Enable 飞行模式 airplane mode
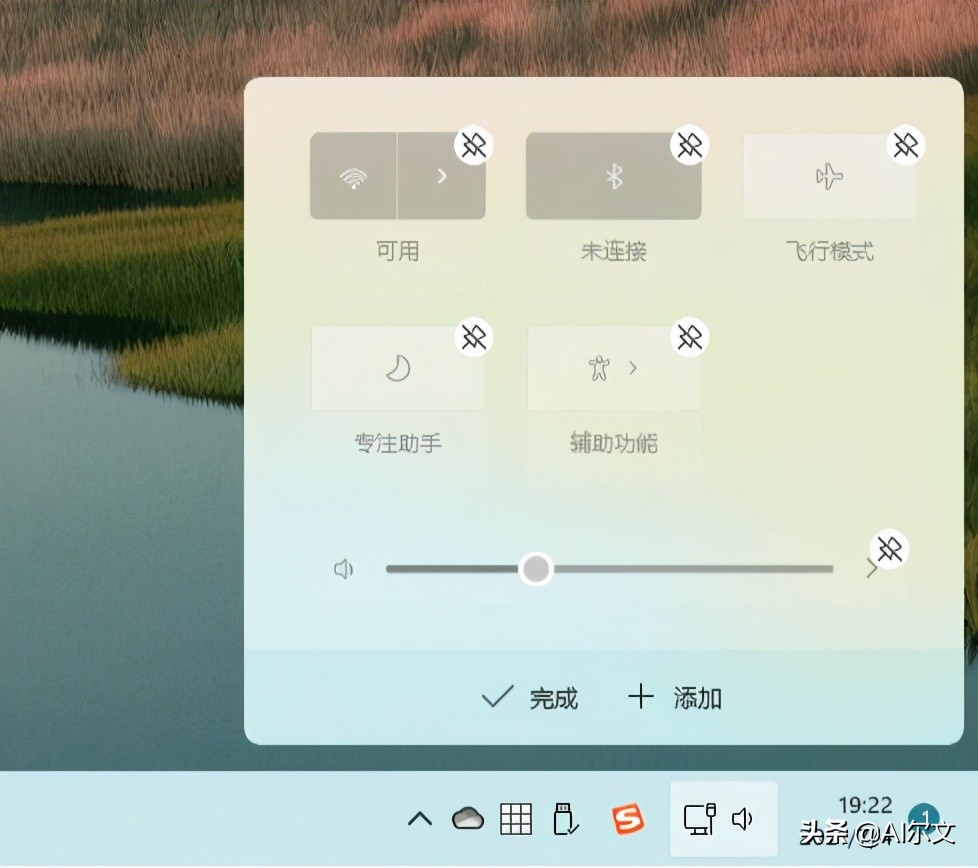 point(829,176)
